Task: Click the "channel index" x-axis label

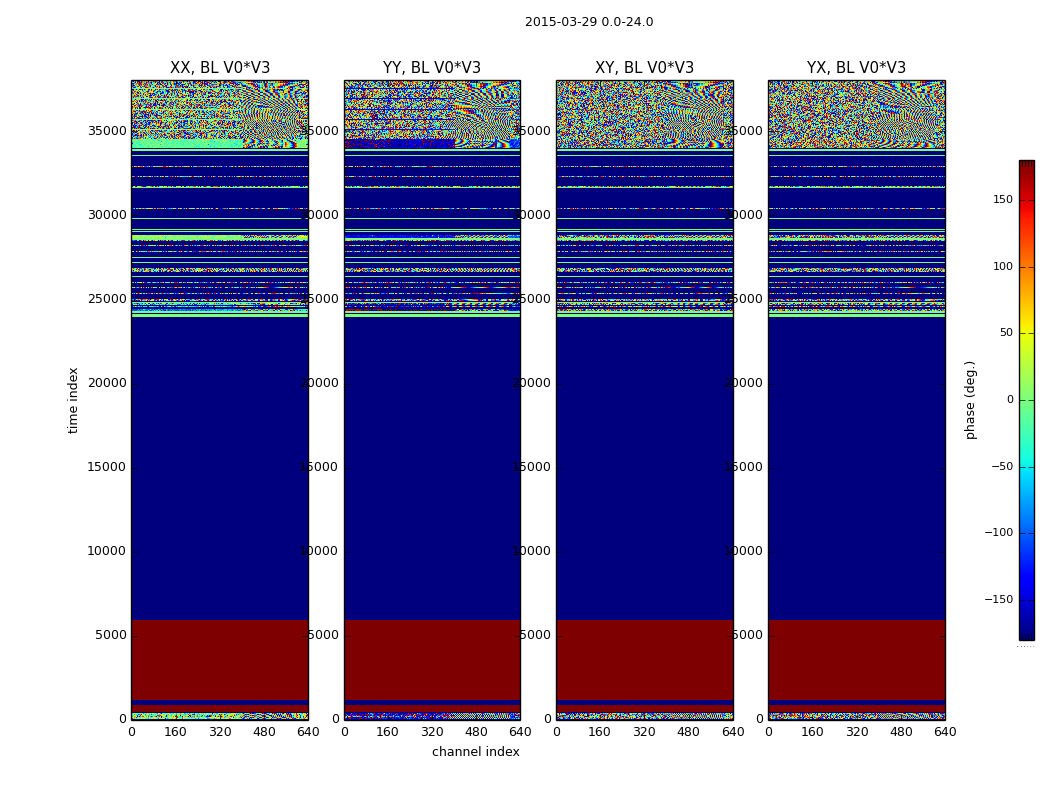Action: [476, 752]
